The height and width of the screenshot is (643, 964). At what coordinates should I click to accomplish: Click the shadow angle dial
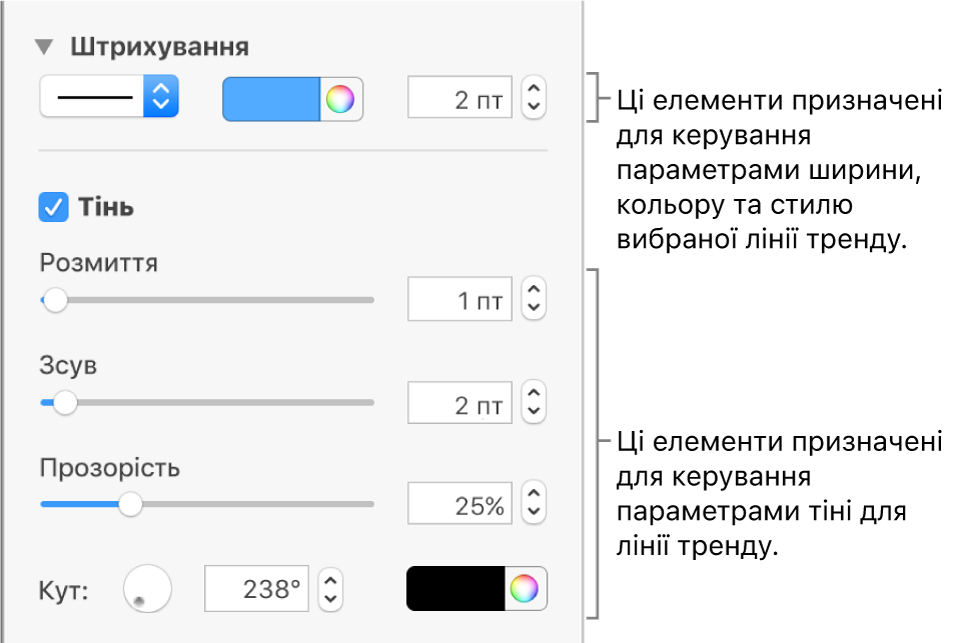point(147,589)
